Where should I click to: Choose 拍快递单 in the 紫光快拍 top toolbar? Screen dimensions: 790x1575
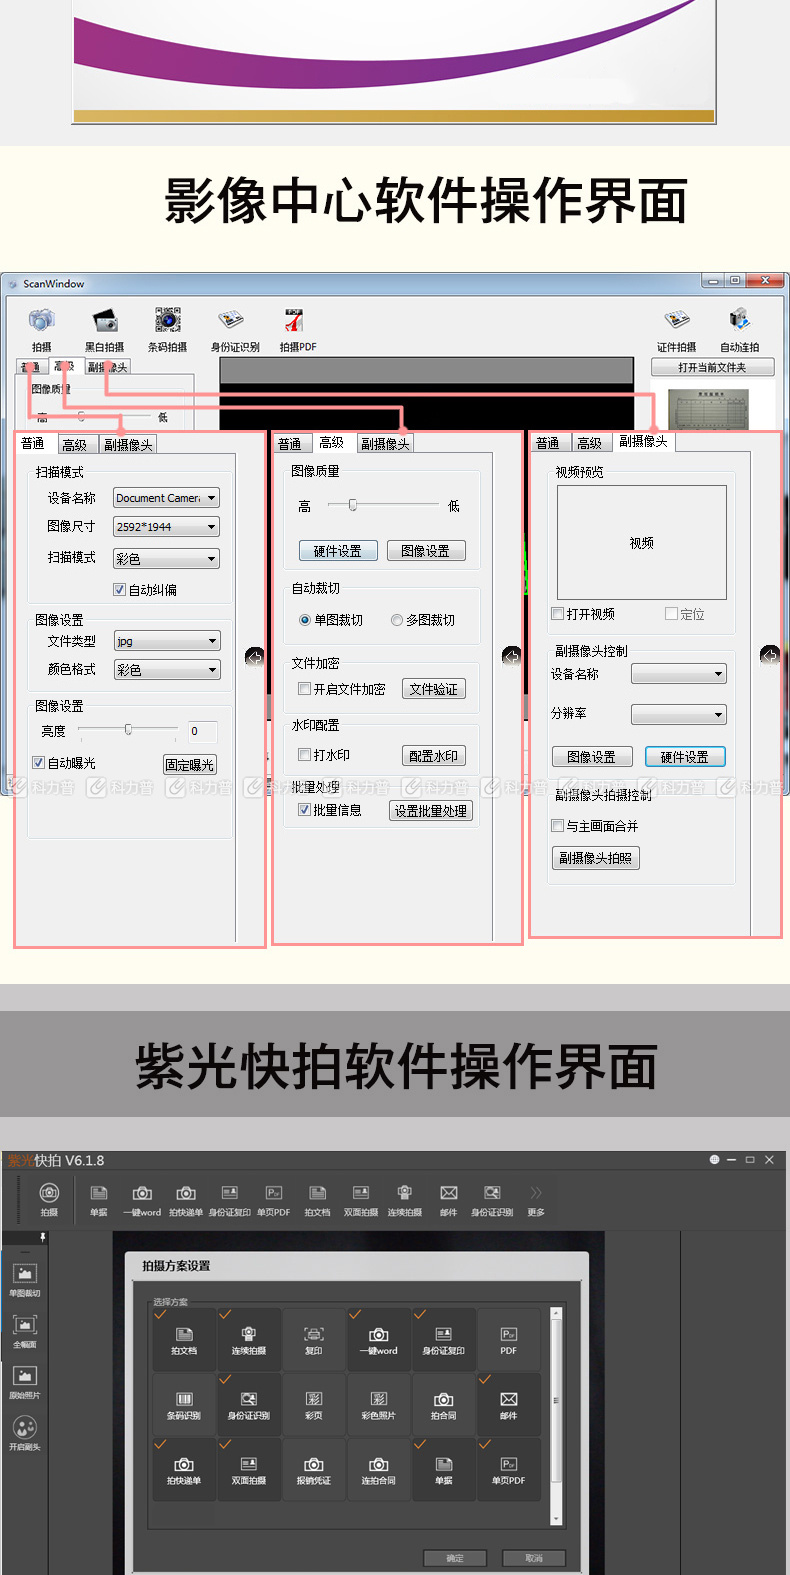186,1201
